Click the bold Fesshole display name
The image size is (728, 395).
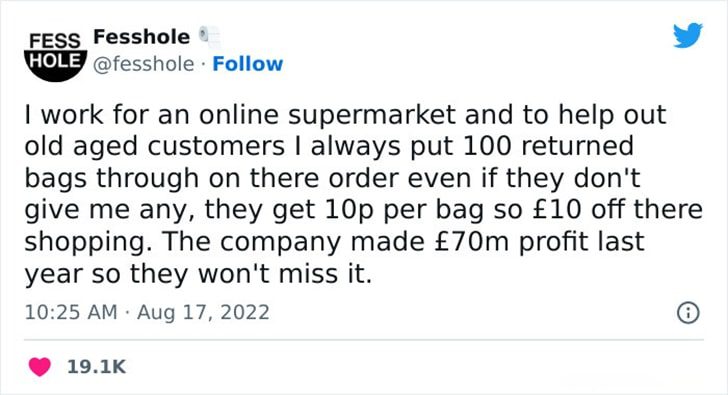coord(142,37)
